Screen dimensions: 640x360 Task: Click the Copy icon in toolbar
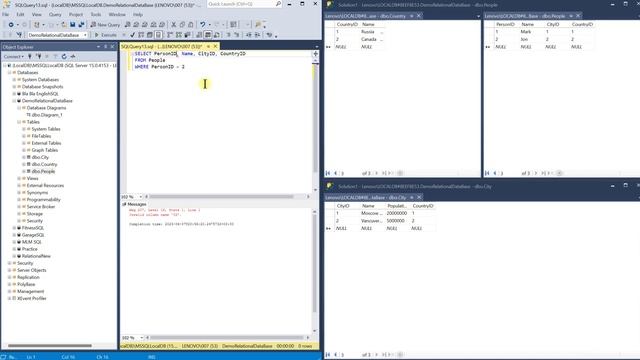pyautogui.click(x=182, y=25)
